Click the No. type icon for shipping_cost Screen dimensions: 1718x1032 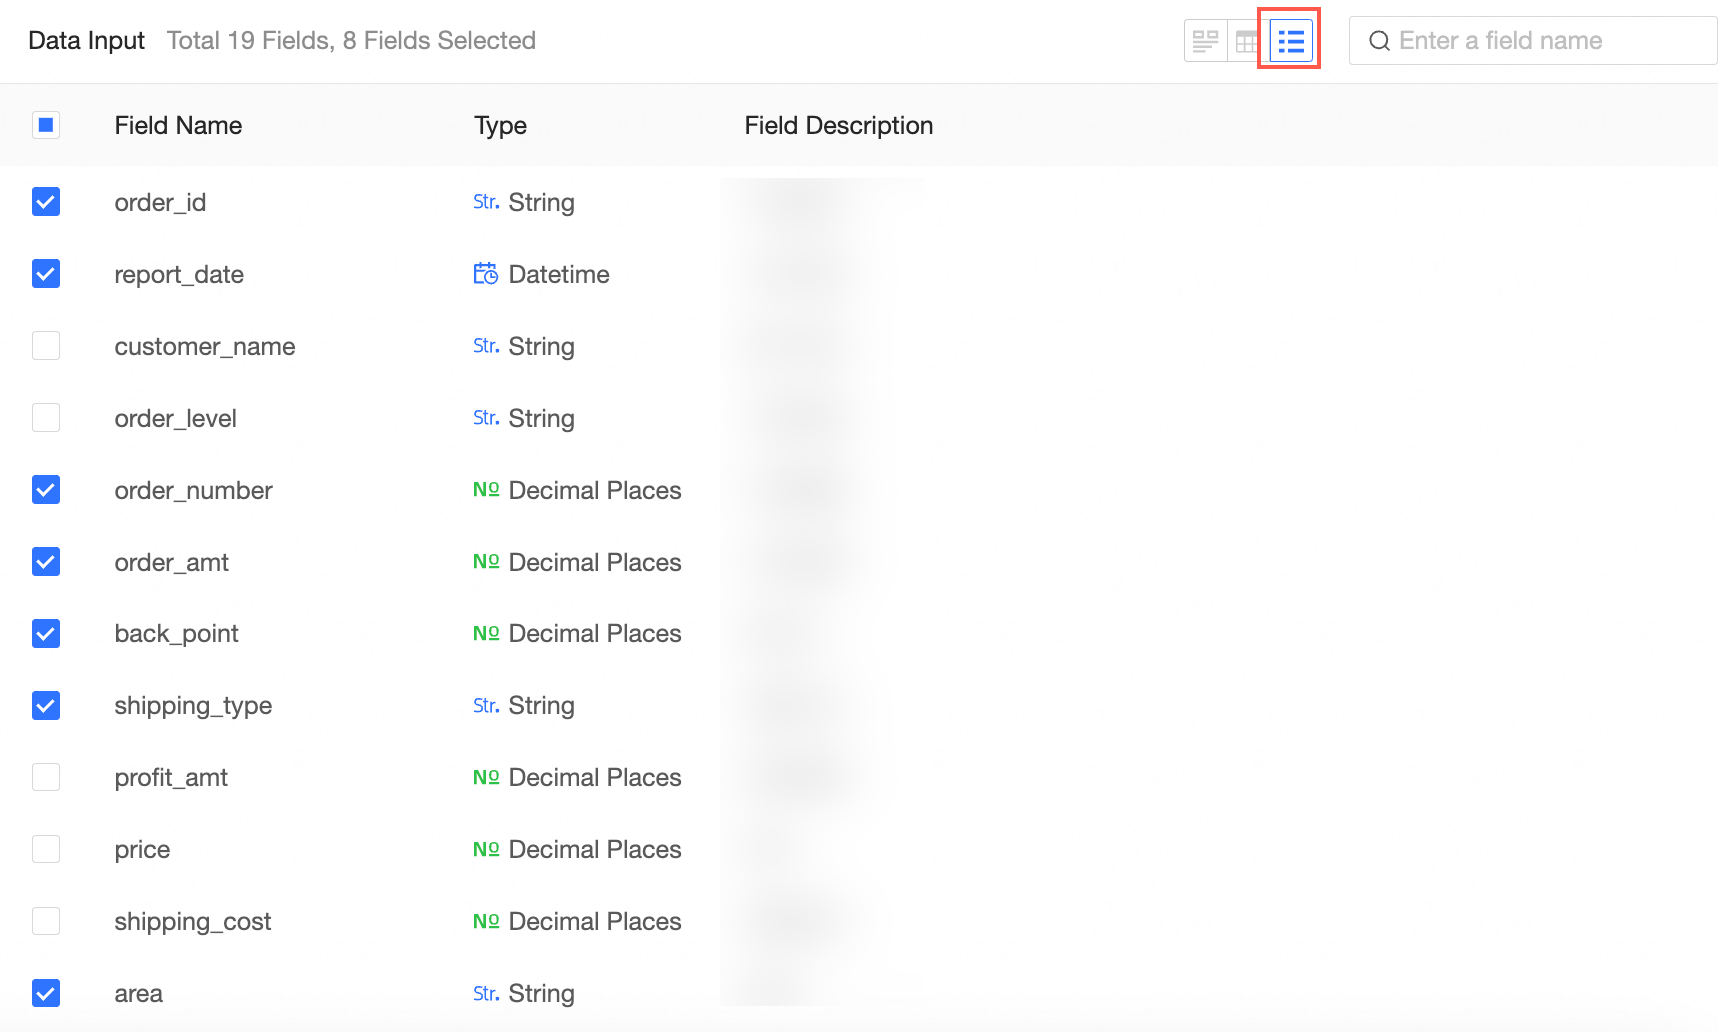click(486, 921)
